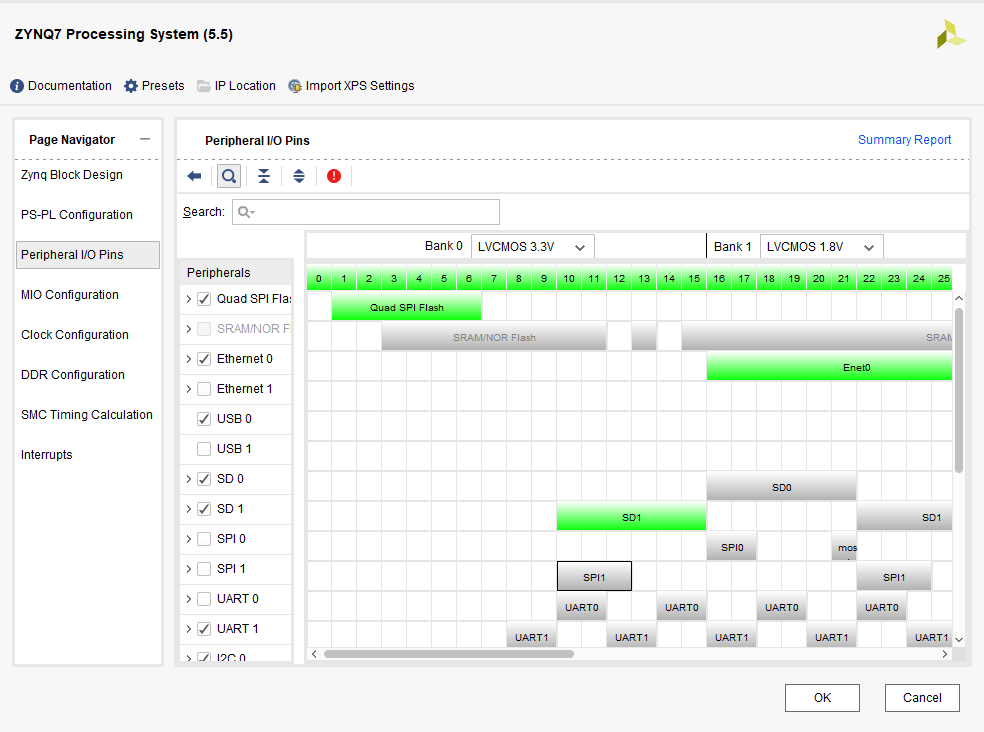Click the collapse all toolbar icon
The height and width of the screenshot is (732, 984).
pyautogui.click(x=264, y=176)
